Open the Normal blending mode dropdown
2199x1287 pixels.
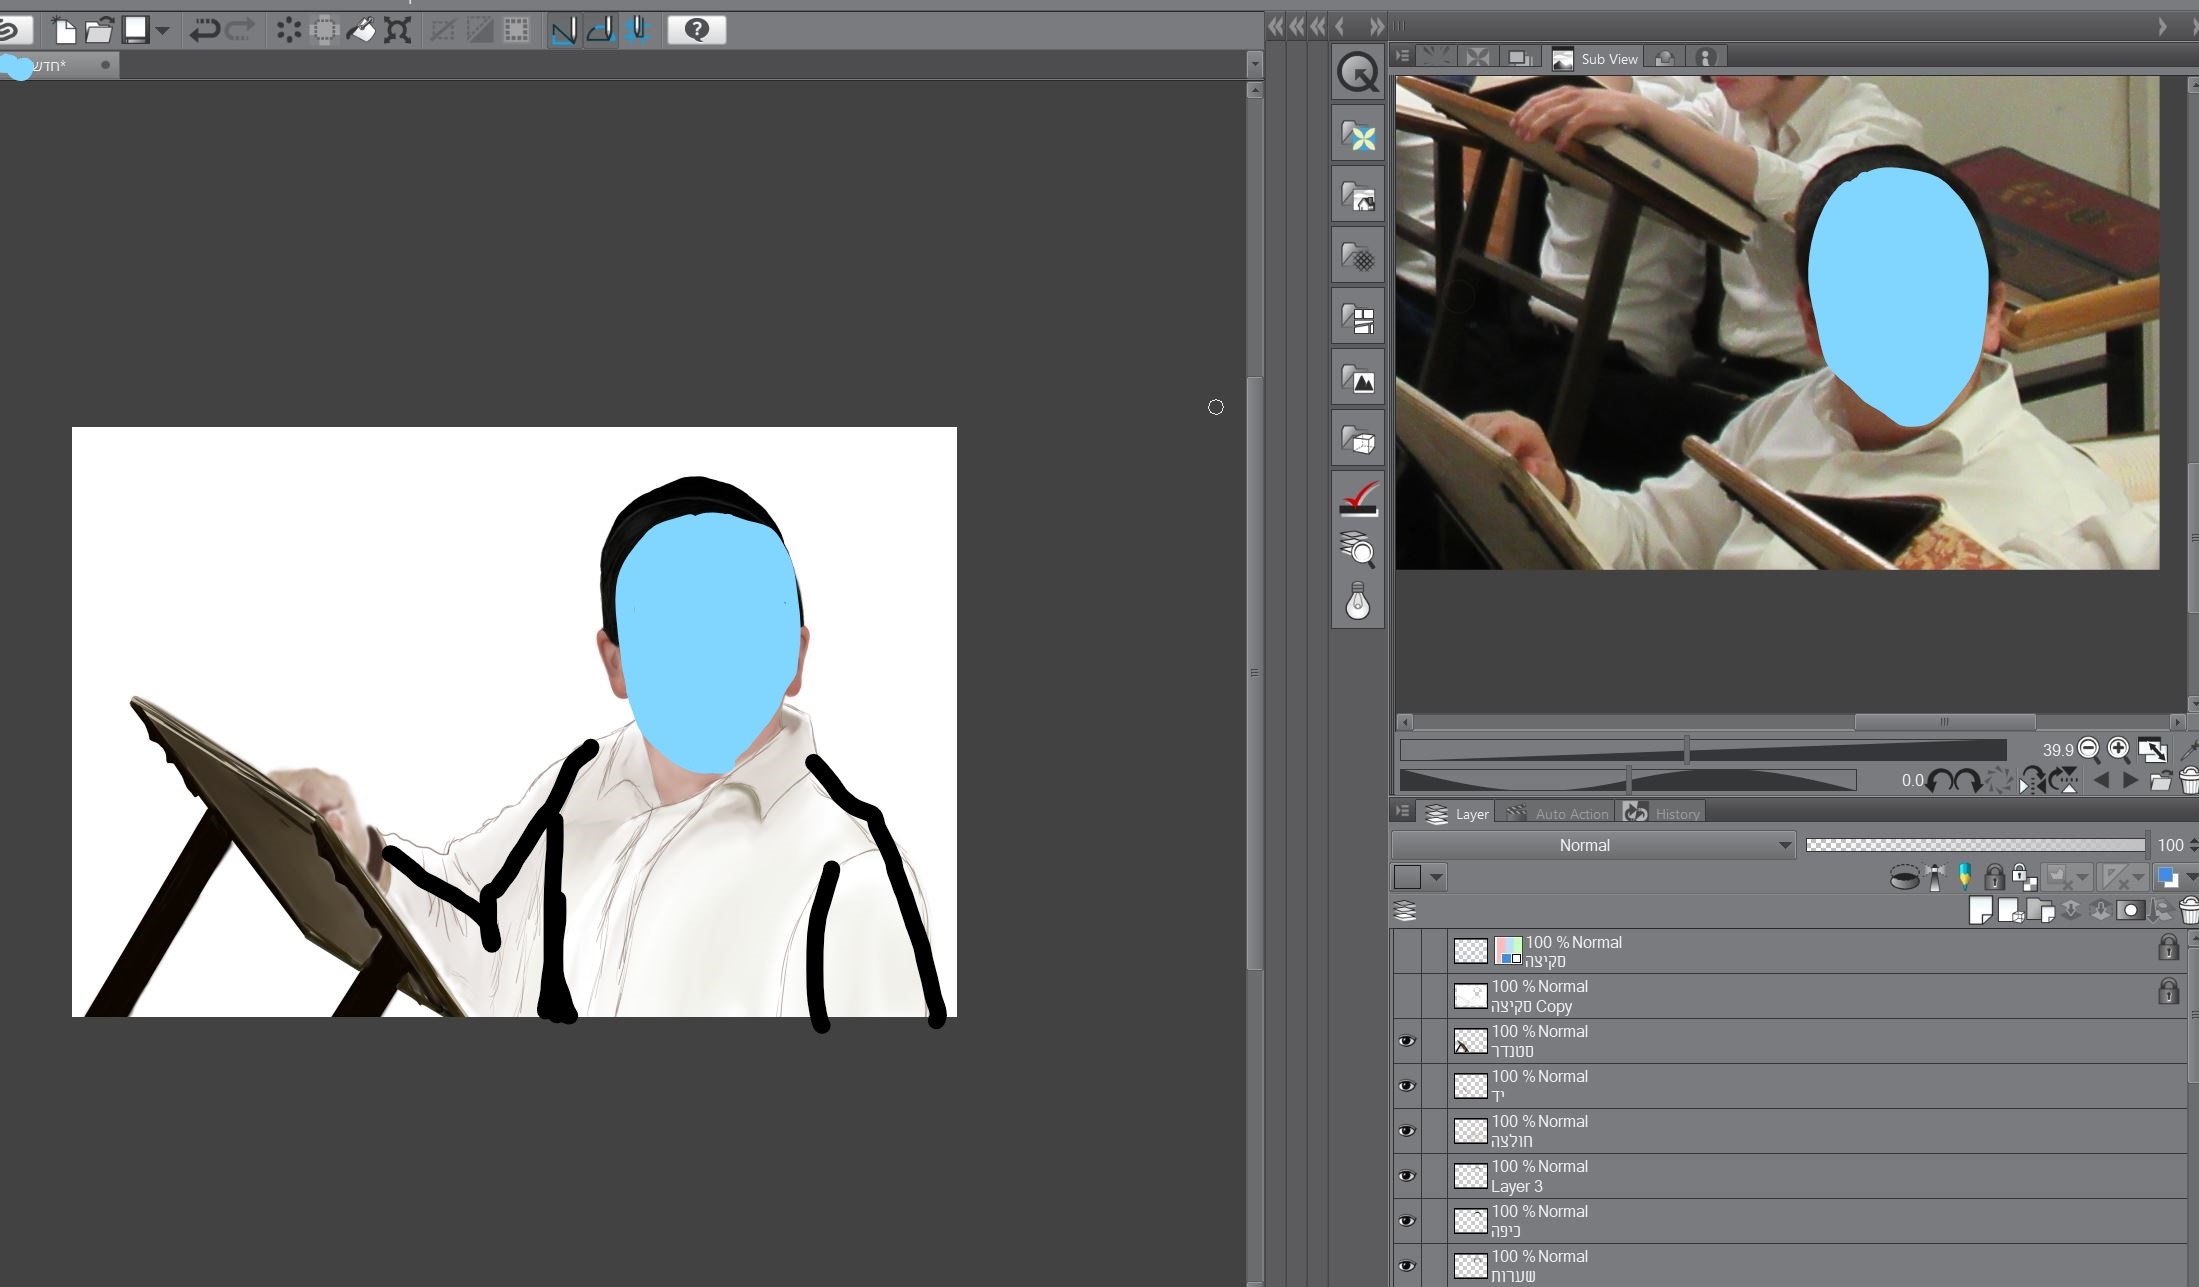click(x=1593, y=845)
